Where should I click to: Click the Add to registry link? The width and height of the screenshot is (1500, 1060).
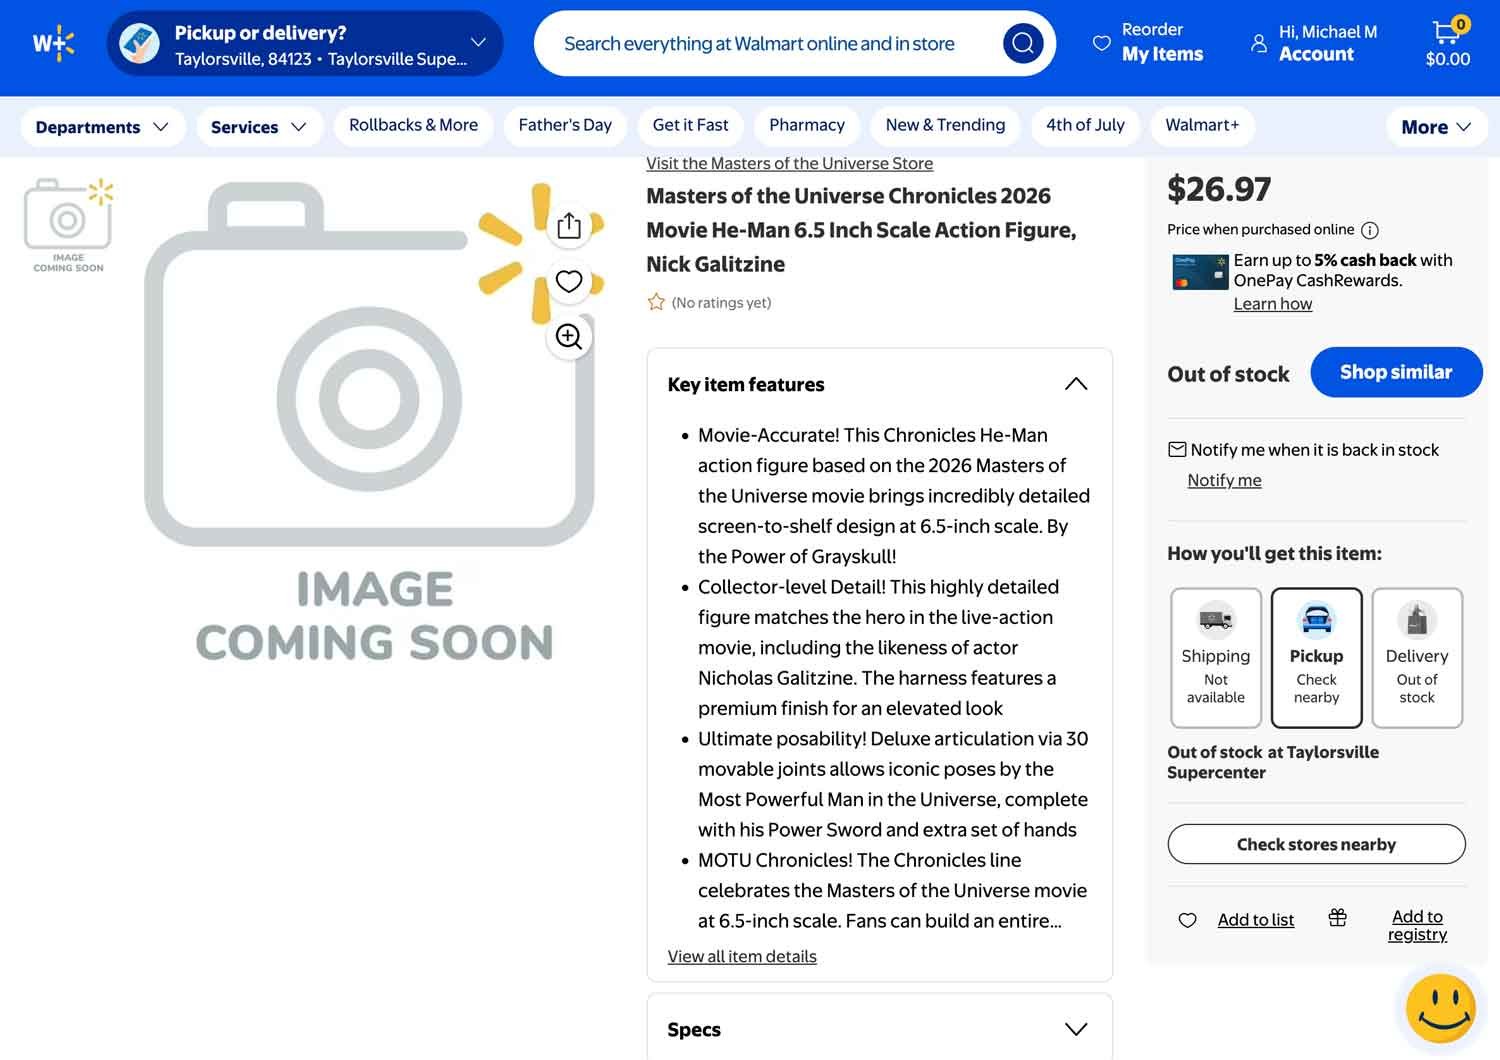(x=1417, y=925)
